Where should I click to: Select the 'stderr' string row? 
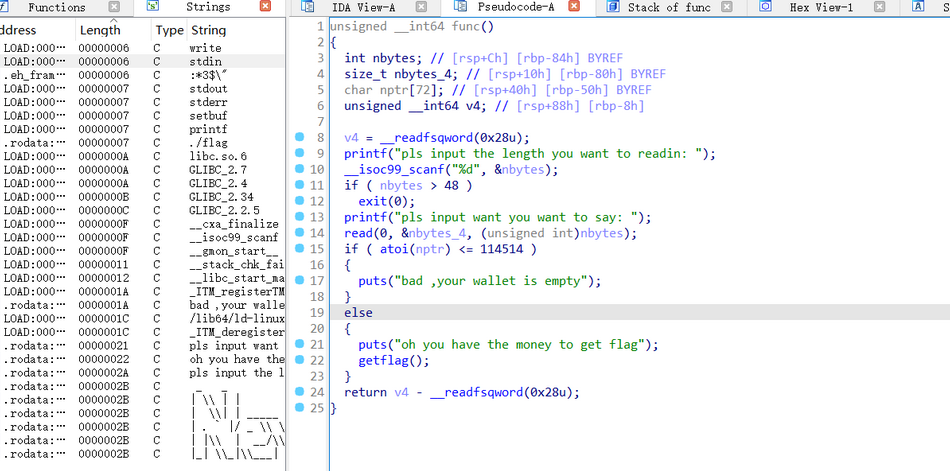click(142, 102)
